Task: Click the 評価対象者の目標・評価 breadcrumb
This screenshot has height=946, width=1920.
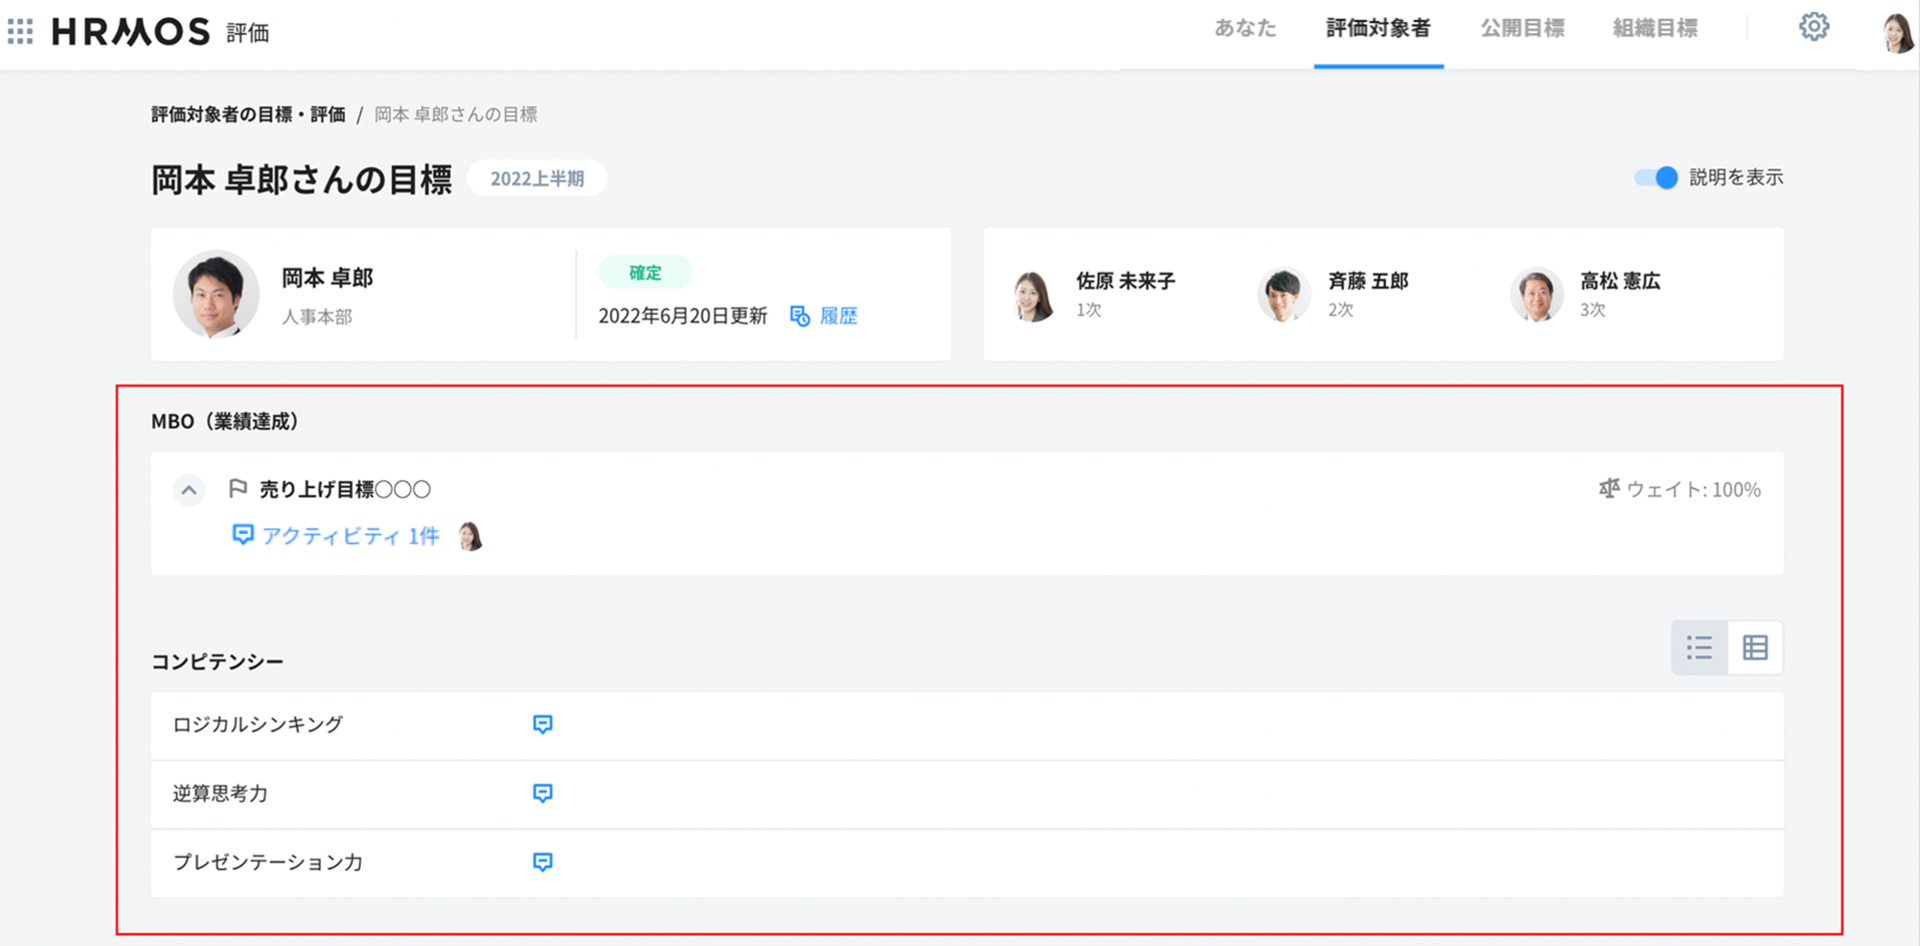Action: click(248, 115)
